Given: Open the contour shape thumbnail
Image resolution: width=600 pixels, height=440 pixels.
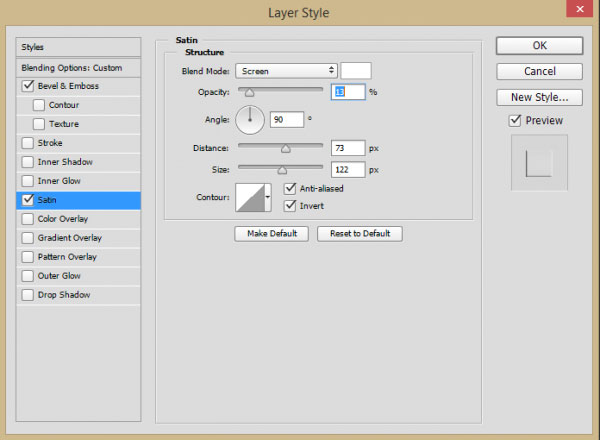Looking at the screenshot, I should 250,197.
